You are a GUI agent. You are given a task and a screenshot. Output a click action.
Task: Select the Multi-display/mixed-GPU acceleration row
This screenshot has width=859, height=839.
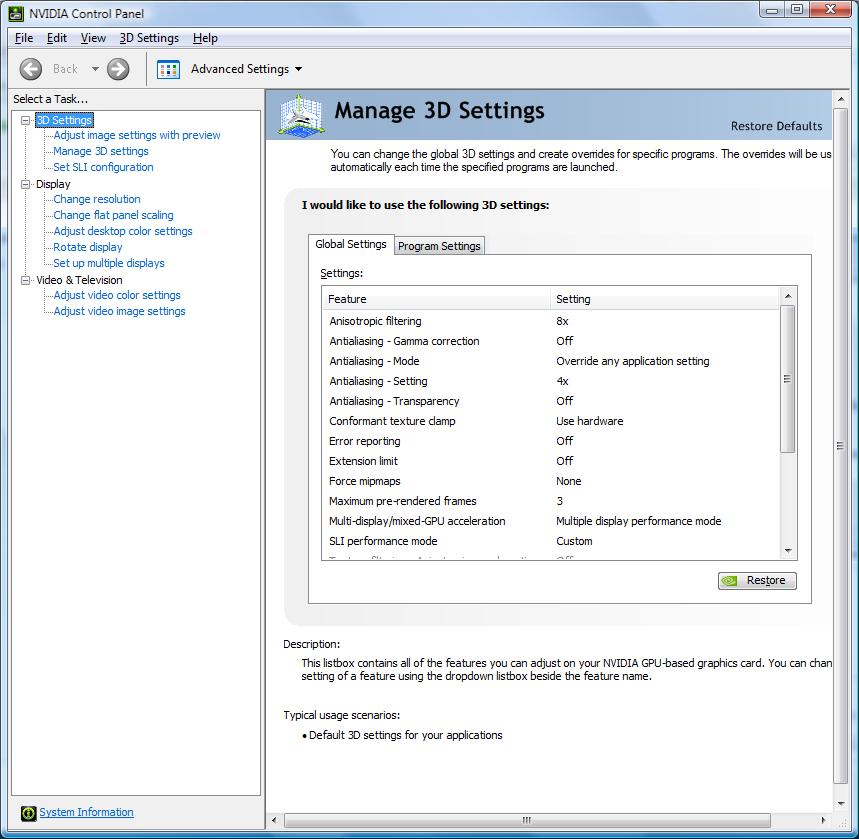tap(551, 521)
